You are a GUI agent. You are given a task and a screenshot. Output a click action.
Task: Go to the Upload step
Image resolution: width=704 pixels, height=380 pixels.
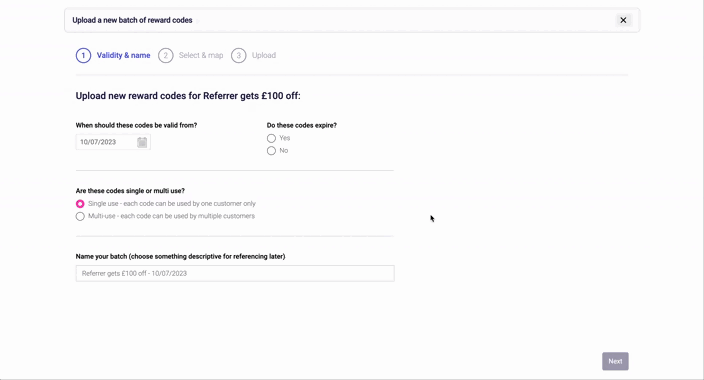point(264,55)
